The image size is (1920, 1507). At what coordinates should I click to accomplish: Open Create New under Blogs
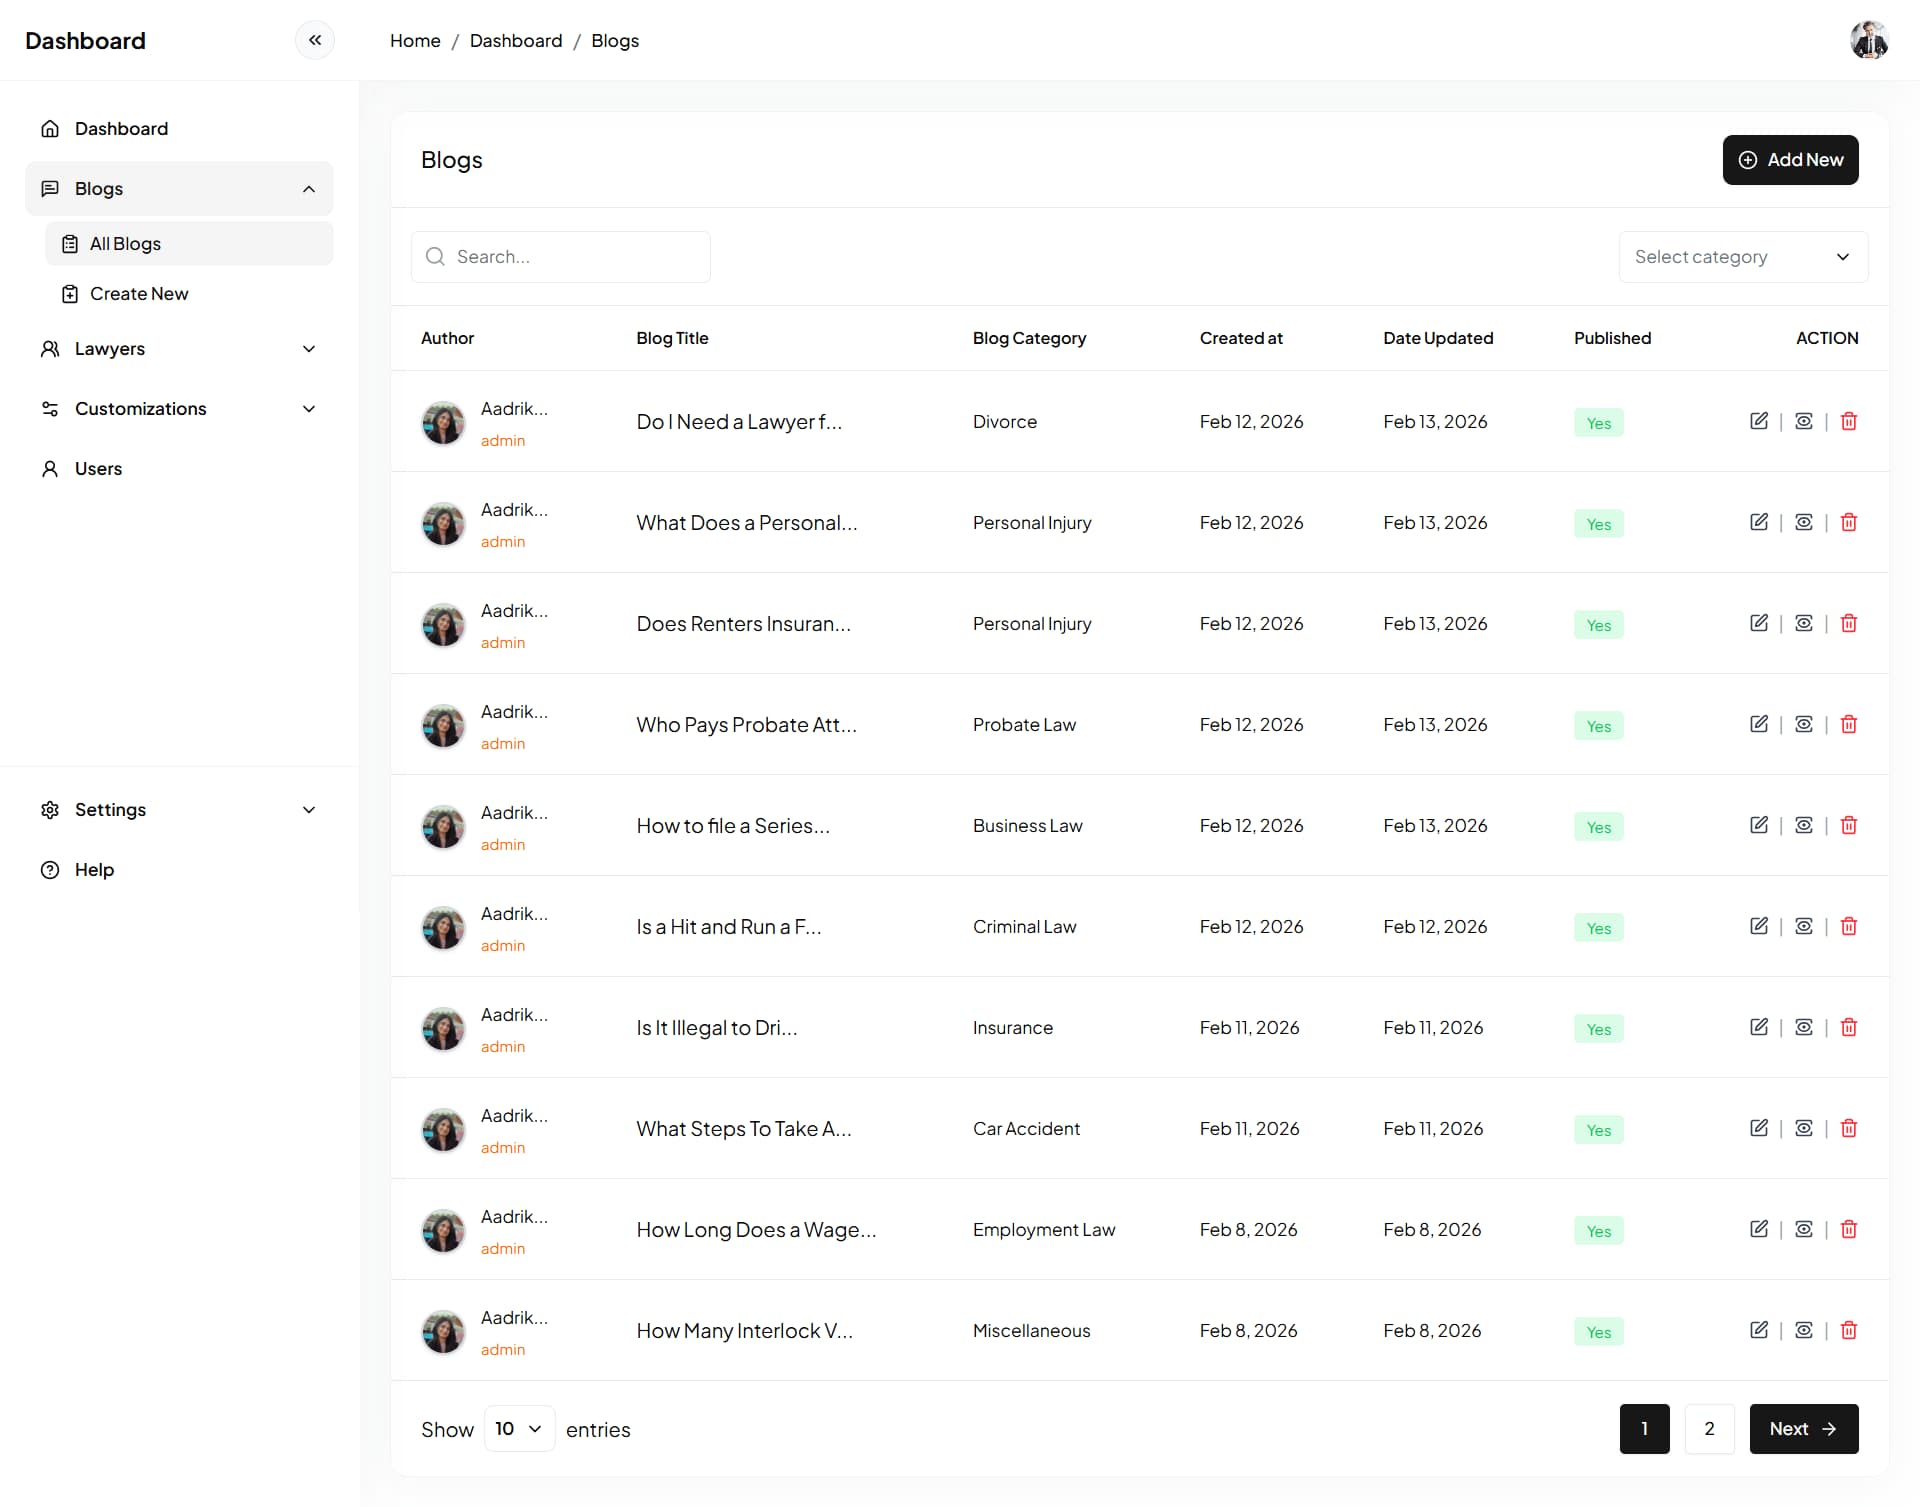(189, 294)
